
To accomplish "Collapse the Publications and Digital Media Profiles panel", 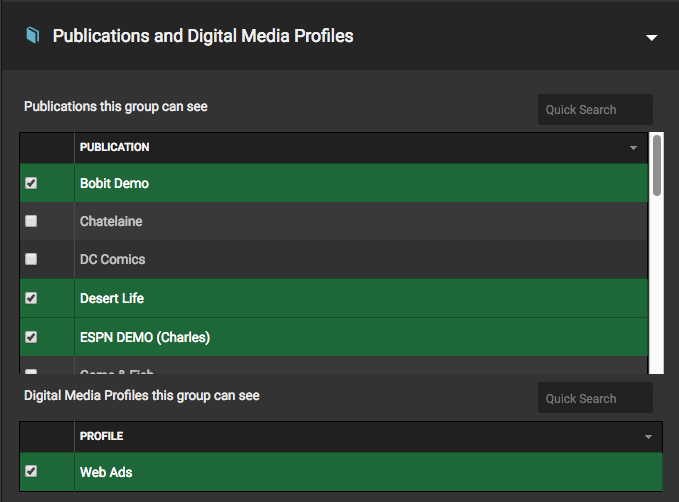I will 652,37.
